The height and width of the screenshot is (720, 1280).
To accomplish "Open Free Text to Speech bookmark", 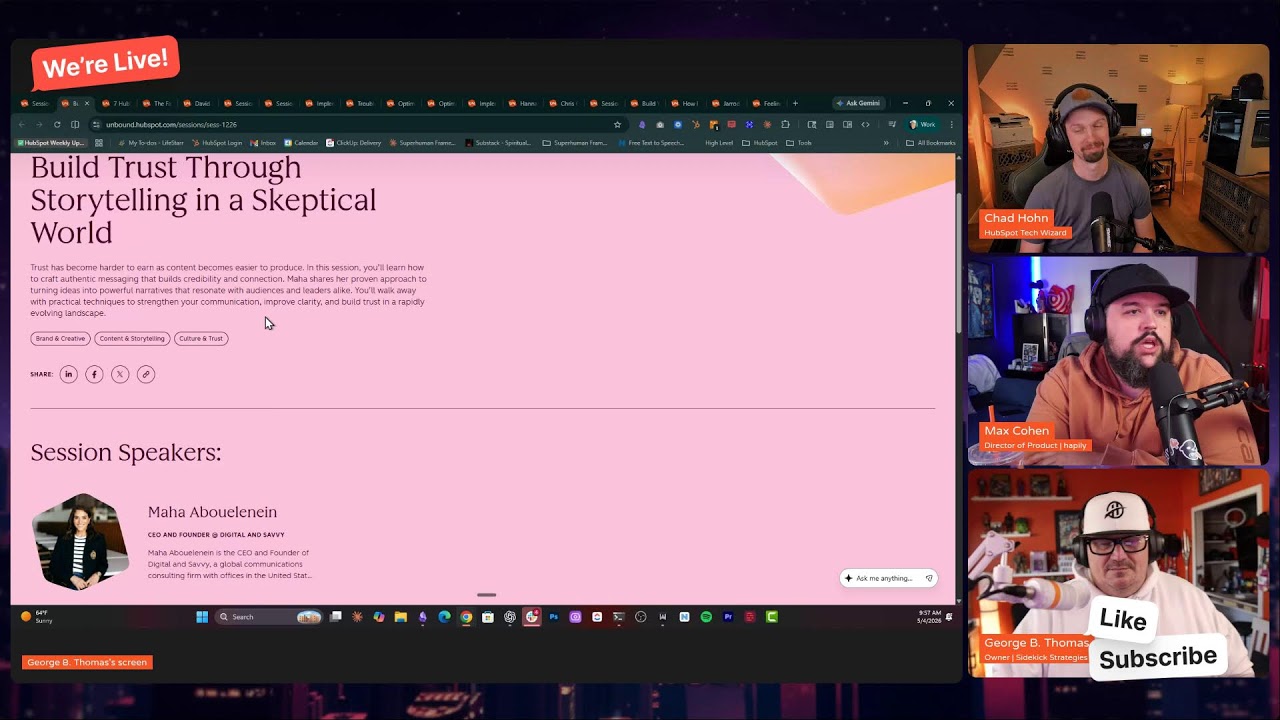I will click(x=651, y=143).
